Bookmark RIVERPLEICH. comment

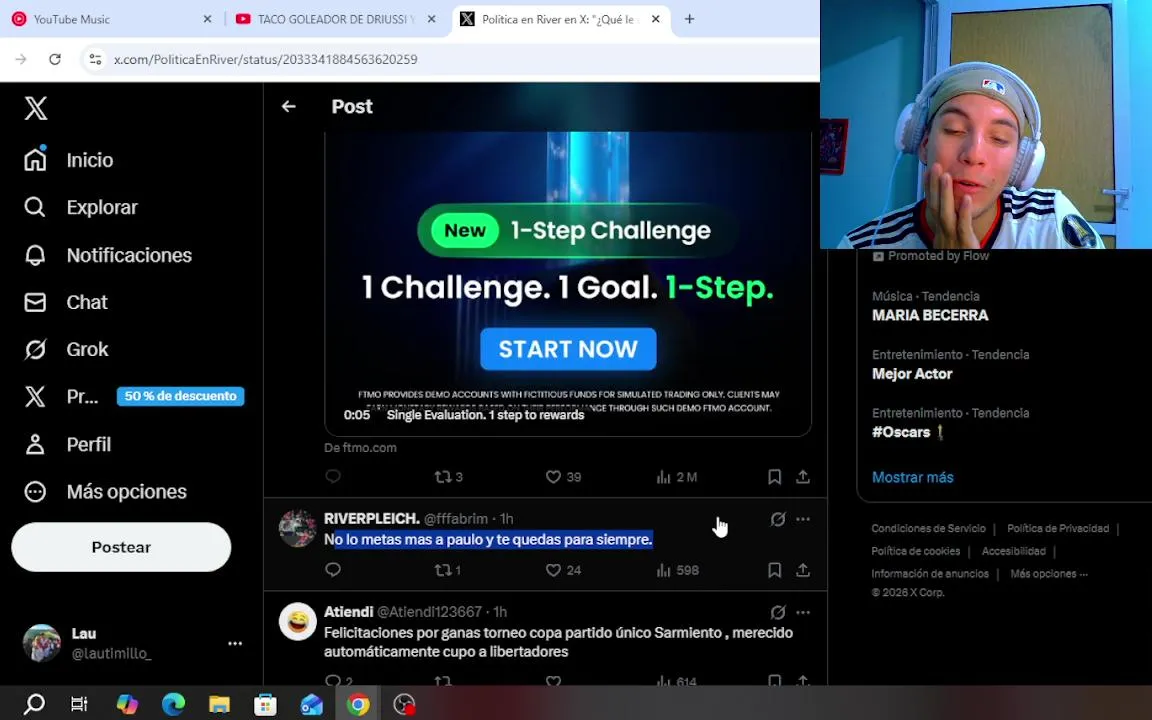pyautogui.click(x=774, y=570)
